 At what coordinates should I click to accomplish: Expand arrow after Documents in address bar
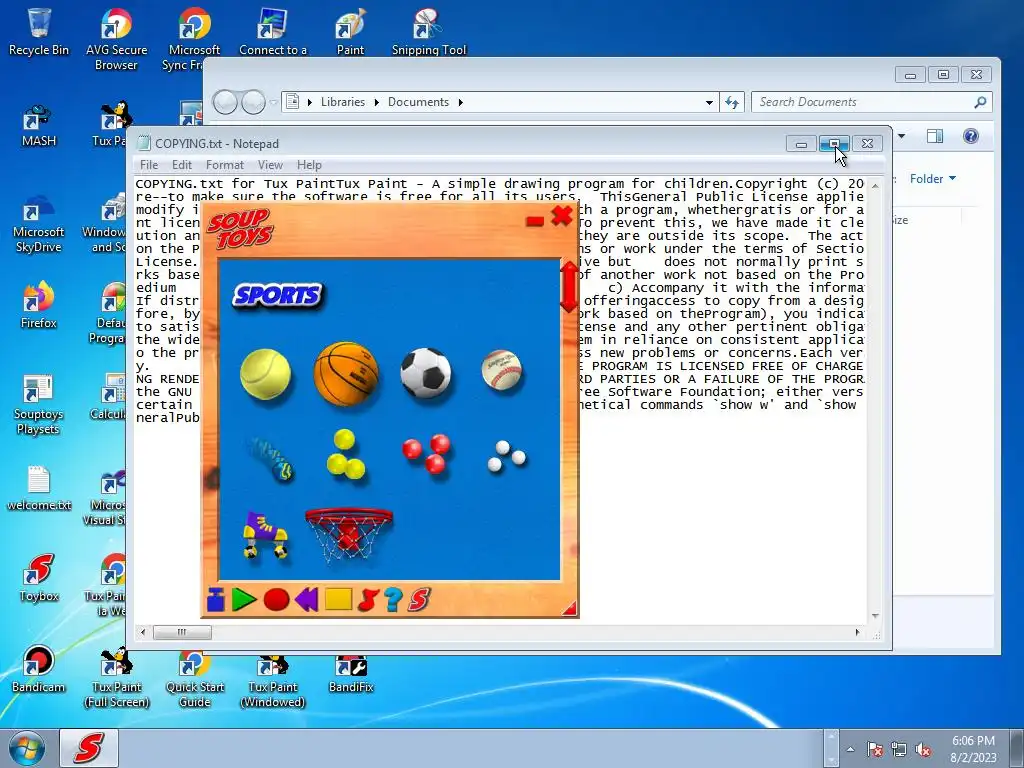tap(460, 102)
